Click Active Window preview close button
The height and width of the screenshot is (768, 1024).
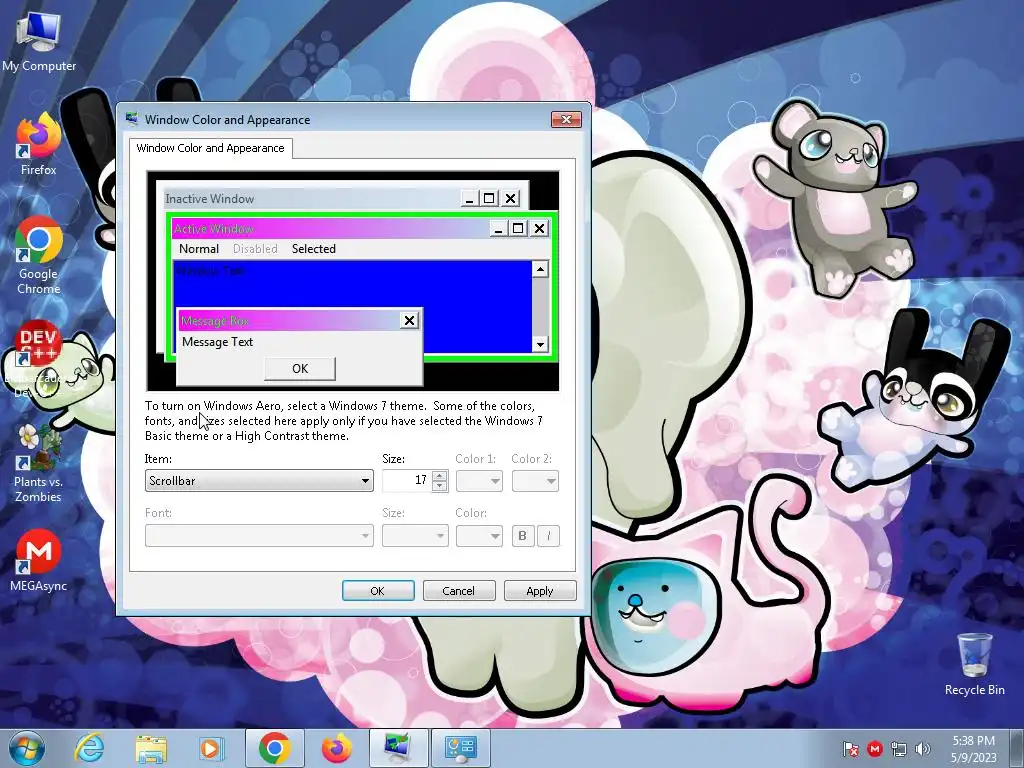coord(539,229)
